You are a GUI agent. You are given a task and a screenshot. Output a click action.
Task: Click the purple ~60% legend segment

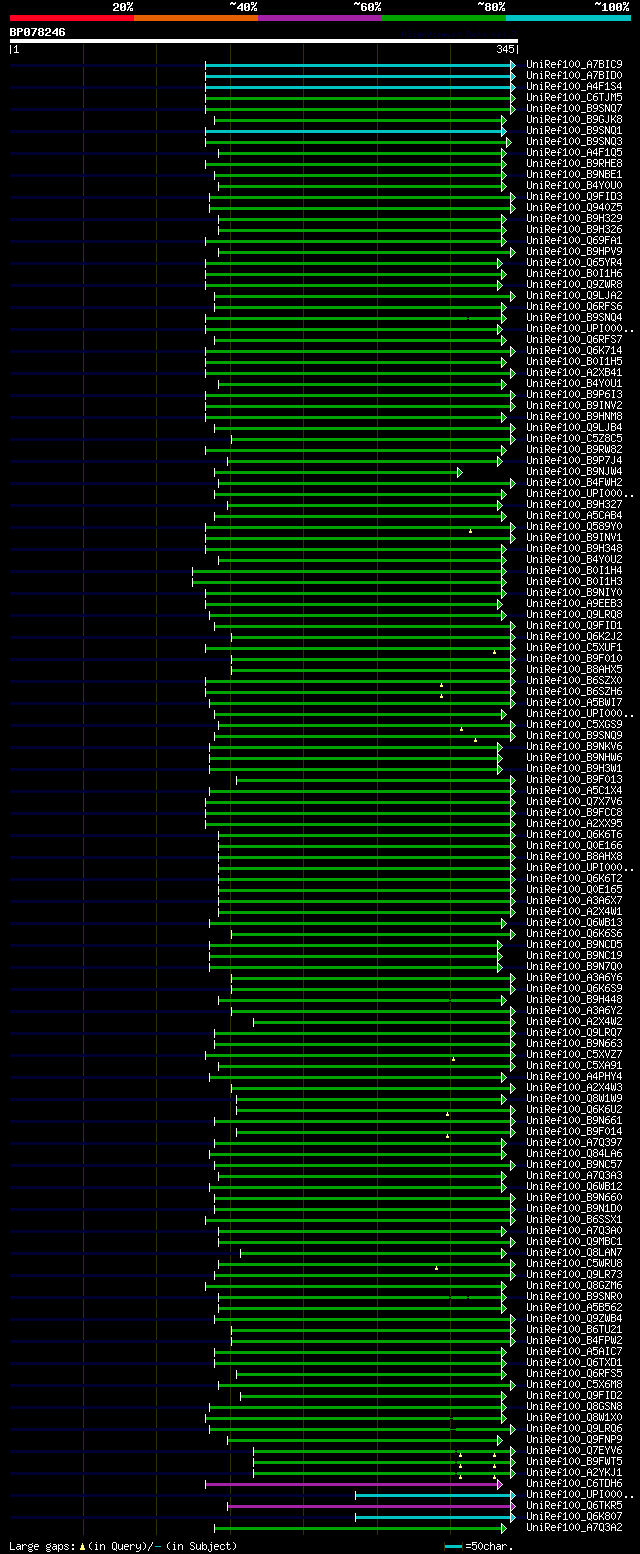pos(320,17)
